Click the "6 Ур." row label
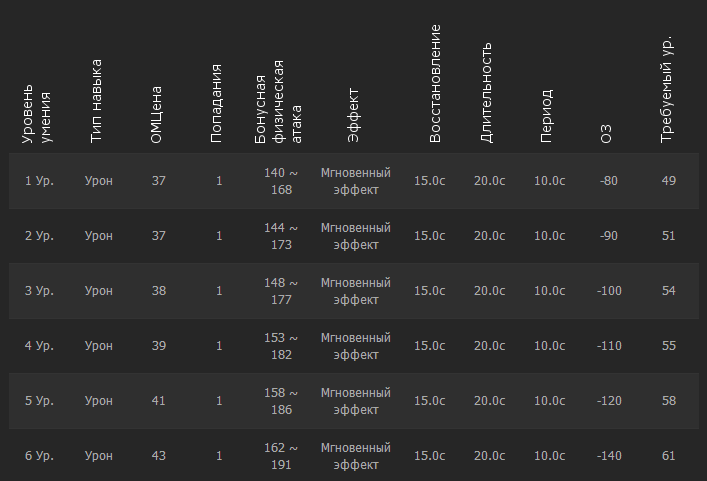This screenshot has height=481, width=707. tap(39, 456)
